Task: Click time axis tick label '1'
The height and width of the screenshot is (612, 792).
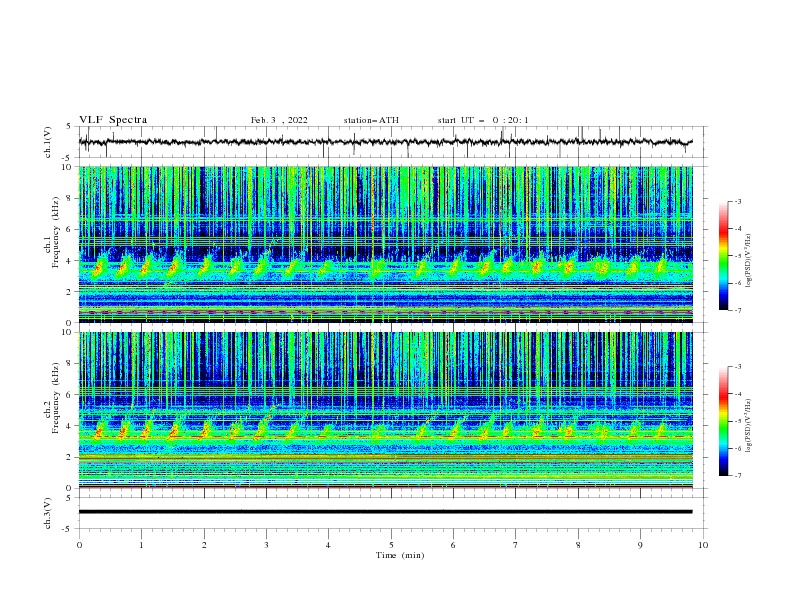Action: (141, 545)
